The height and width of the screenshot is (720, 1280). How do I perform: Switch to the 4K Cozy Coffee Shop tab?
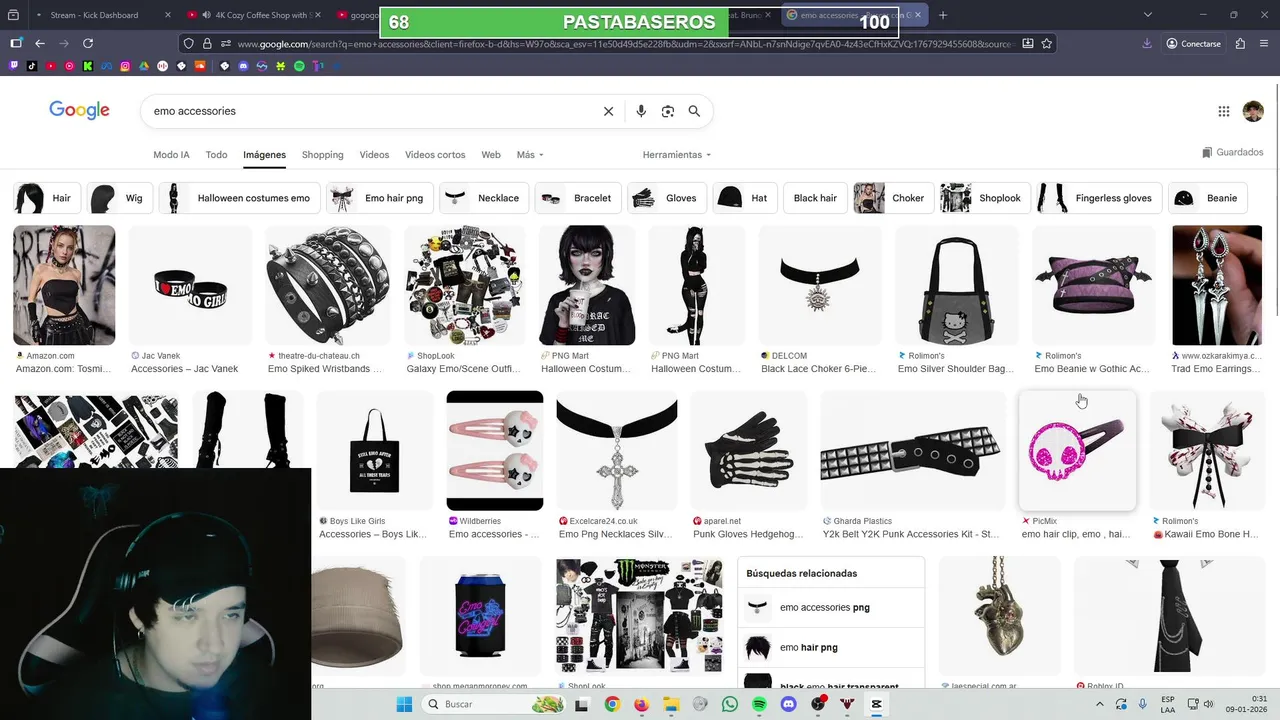[255, 15]
